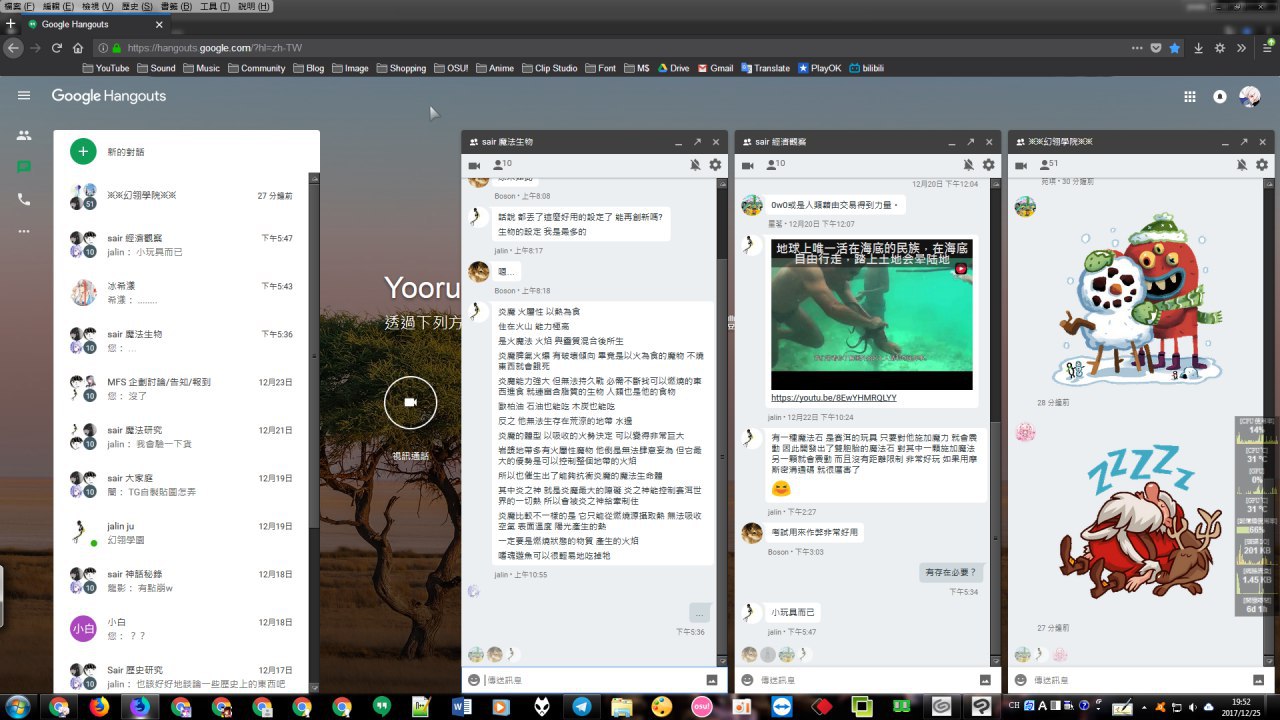This screenshot has height=720, width=1280.
Task: Click the emoji icon in sair 魔法生物 input
Action: (474, 680)
